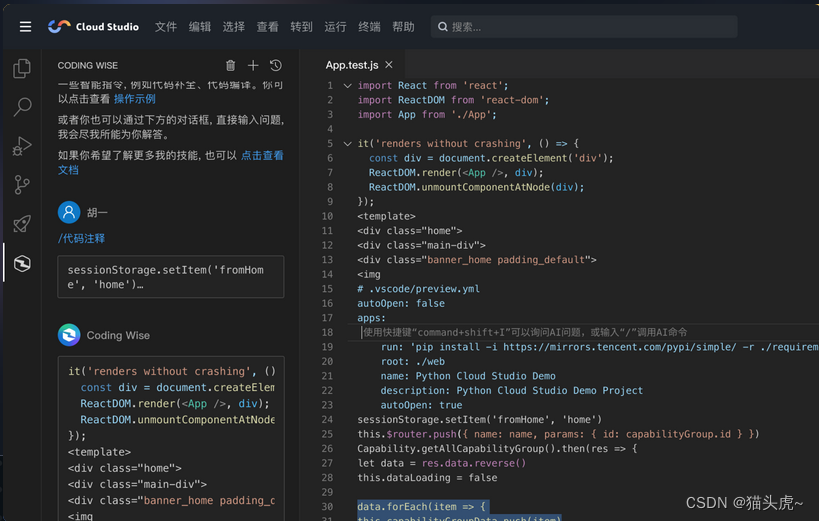Click 'this.dataLoading = false' line

(x=427, y=478)
